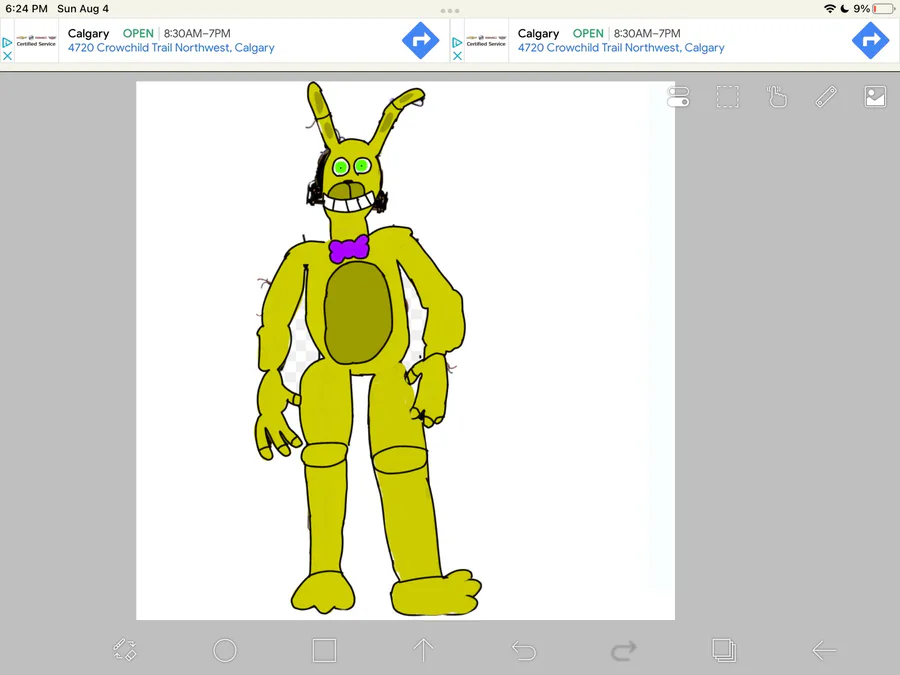Undo the last stroke
The height and width of the screenshot is (675, 900).
(x=523, y=650)
